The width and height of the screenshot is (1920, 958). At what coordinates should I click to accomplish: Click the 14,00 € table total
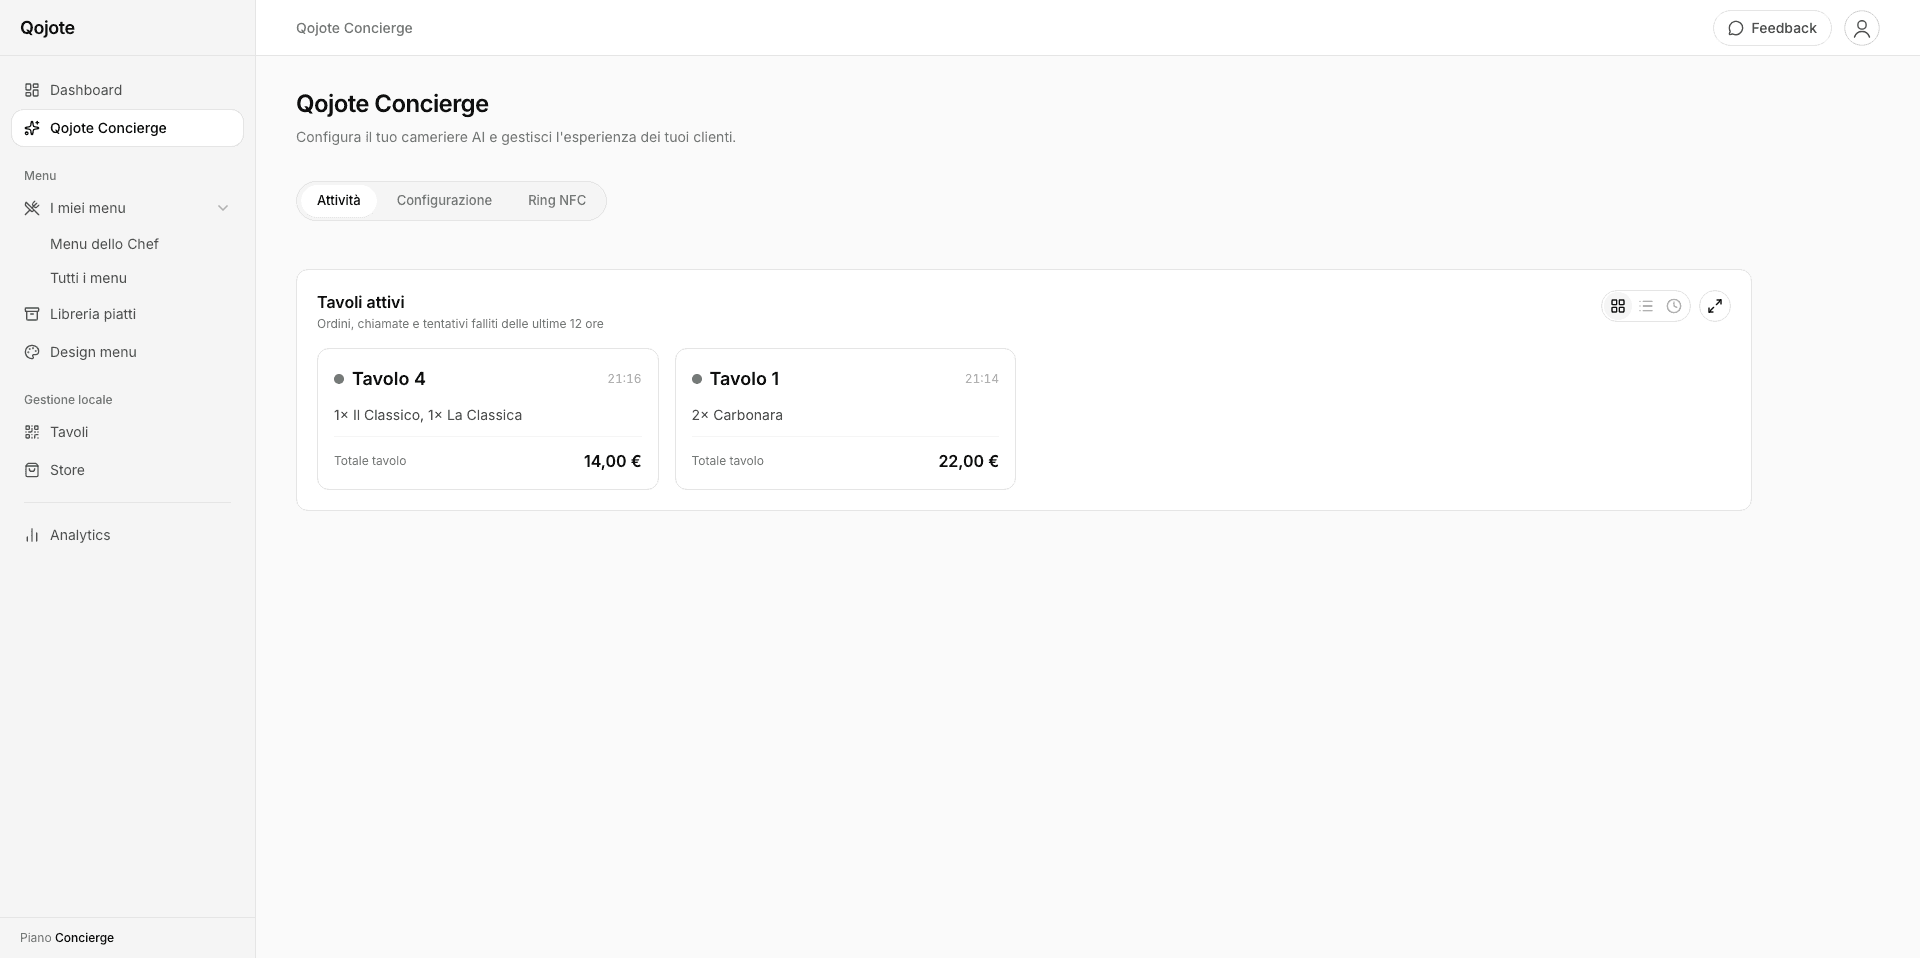coord(612,461)
